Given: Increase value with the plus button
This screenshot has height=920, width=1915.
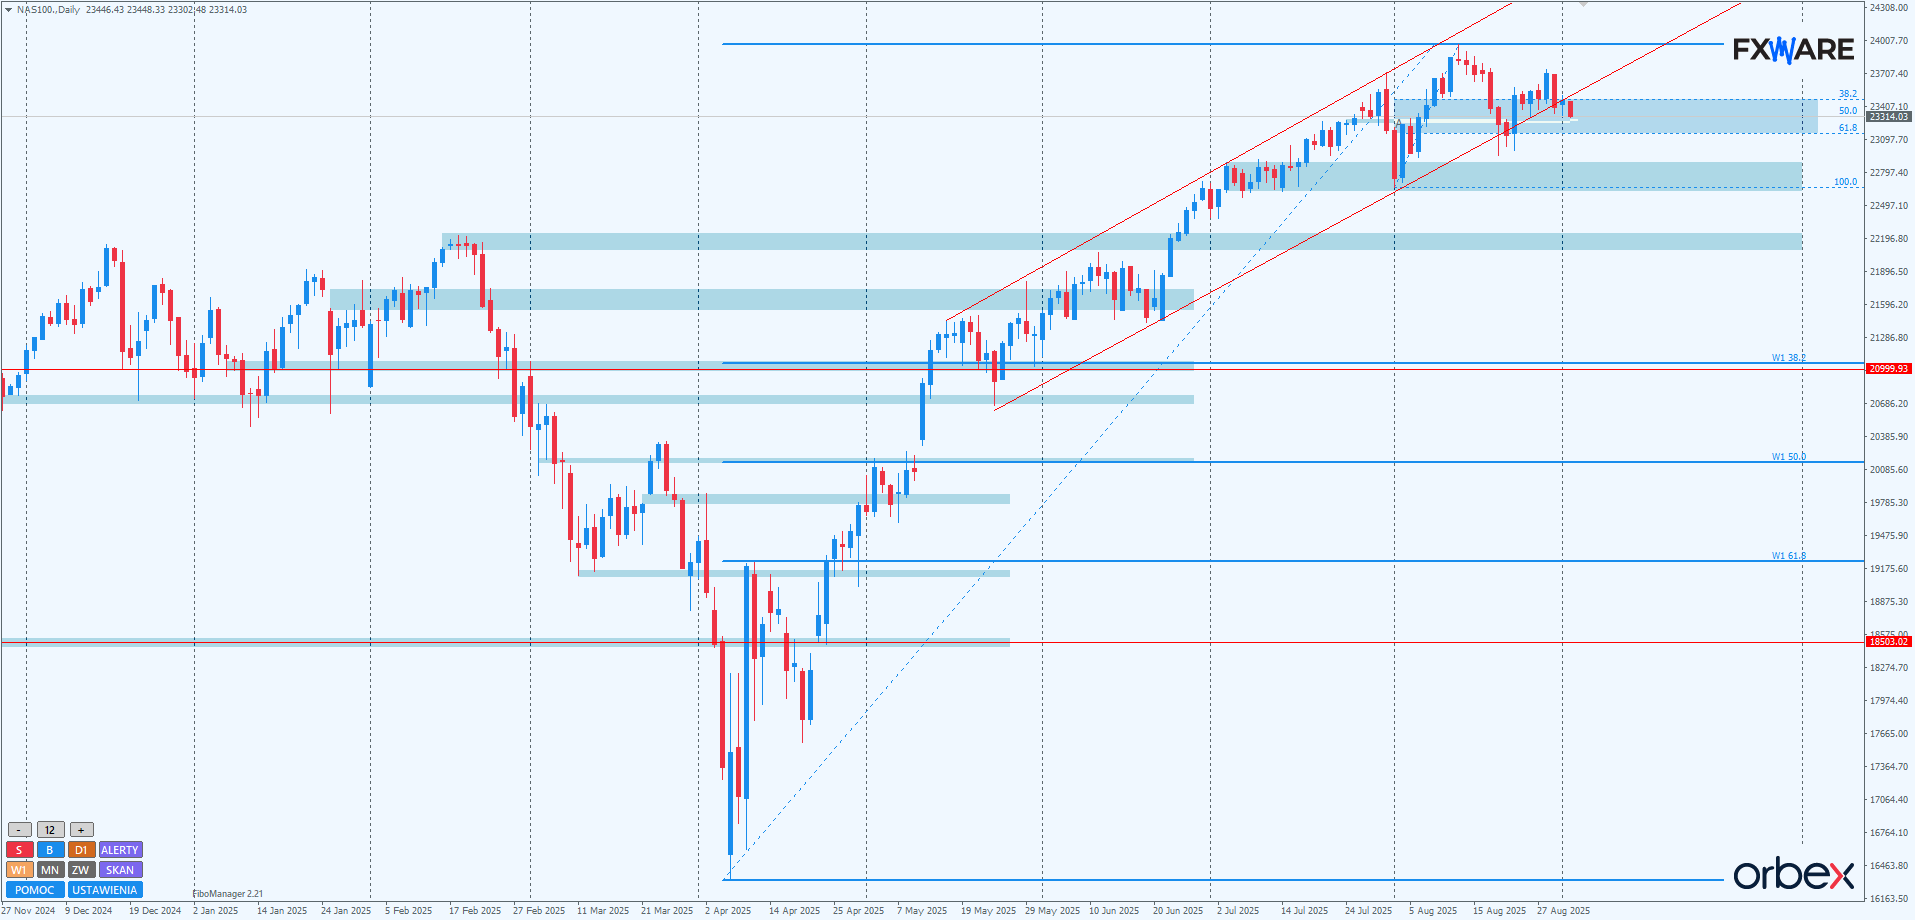Looking at the screenshot, I should [81, 830].
